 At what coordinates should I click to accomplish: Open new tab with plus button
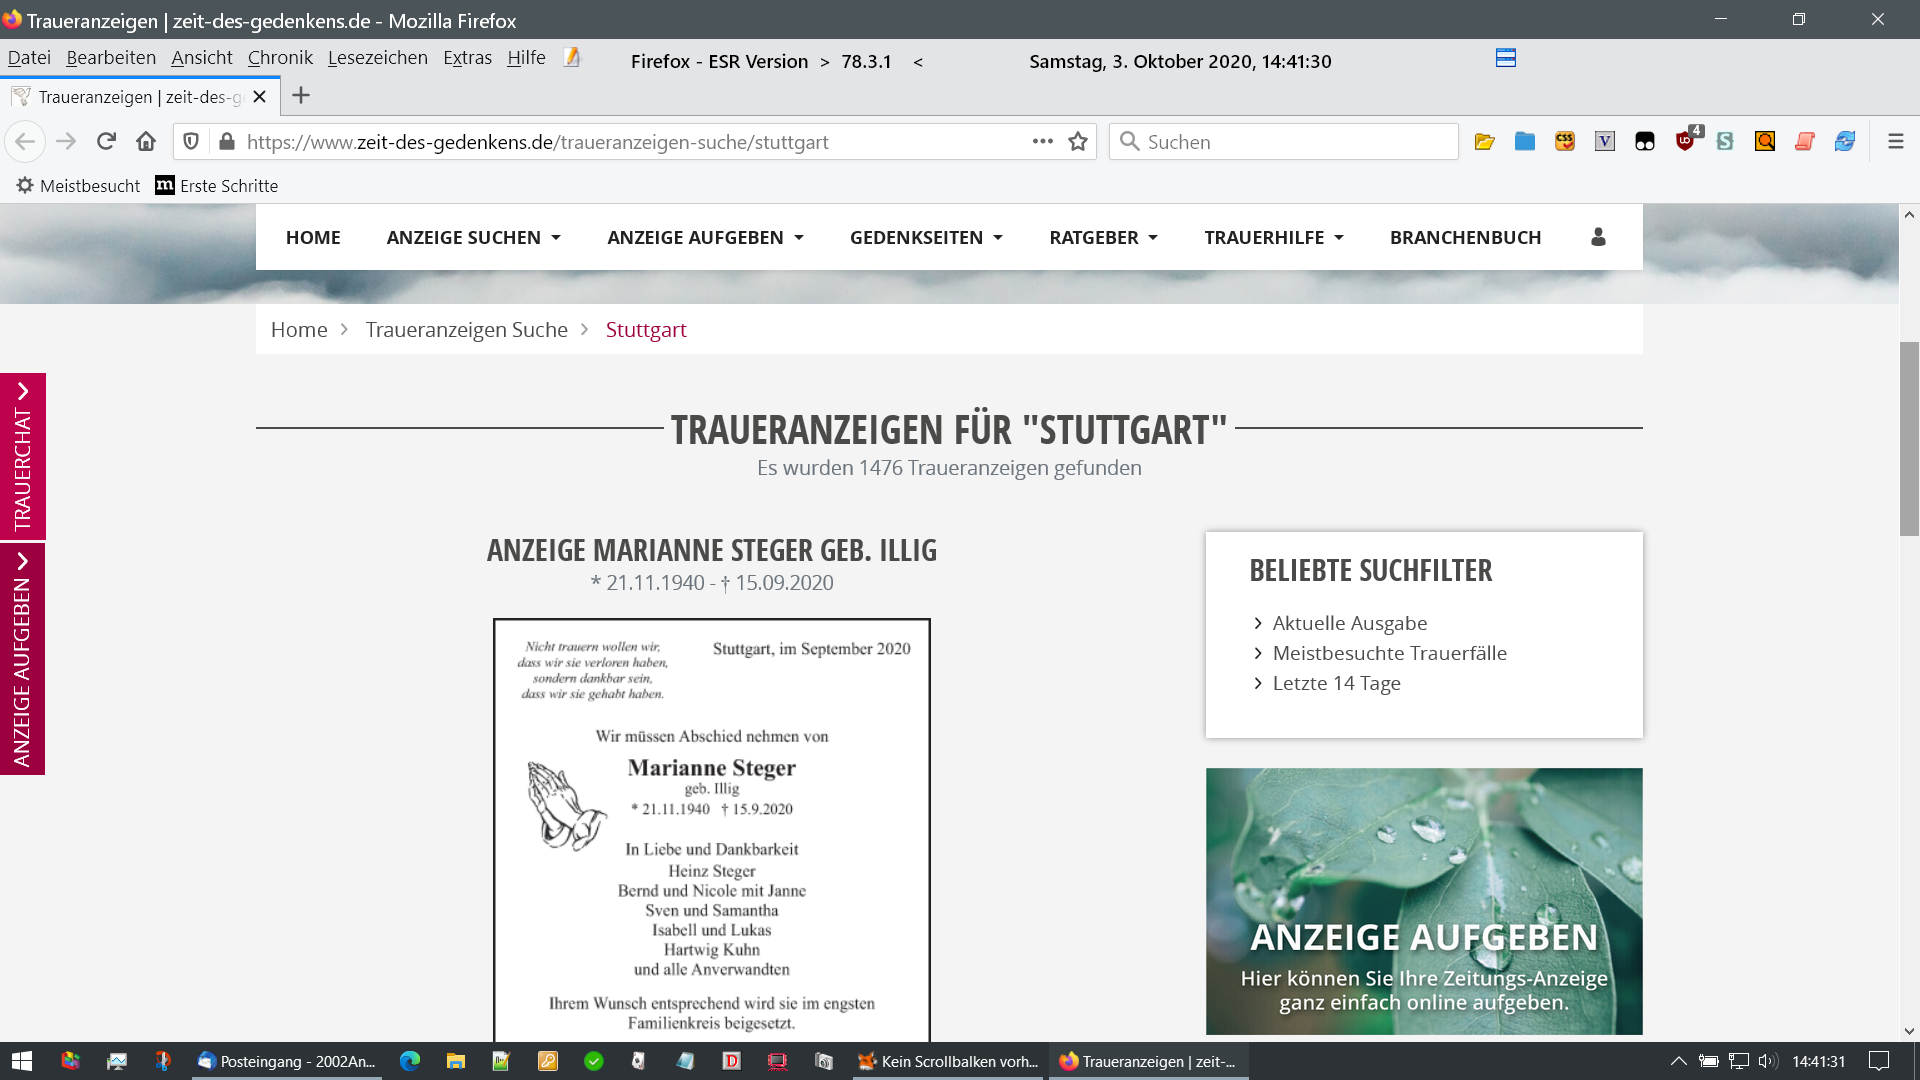(x=301, y=96)
